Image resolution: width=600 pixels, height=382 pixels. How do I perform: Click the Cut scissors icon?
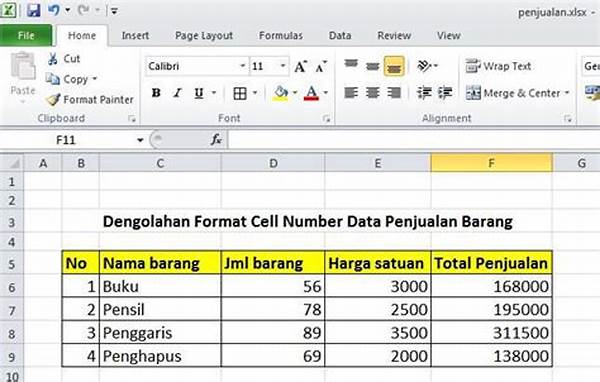click(x=52, y=59)
